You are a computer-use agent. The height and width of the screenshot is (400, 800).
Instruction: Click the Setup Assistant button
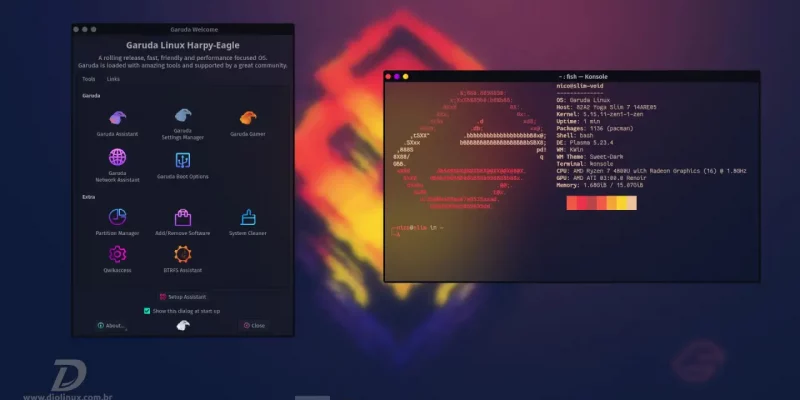pos(183,296)
